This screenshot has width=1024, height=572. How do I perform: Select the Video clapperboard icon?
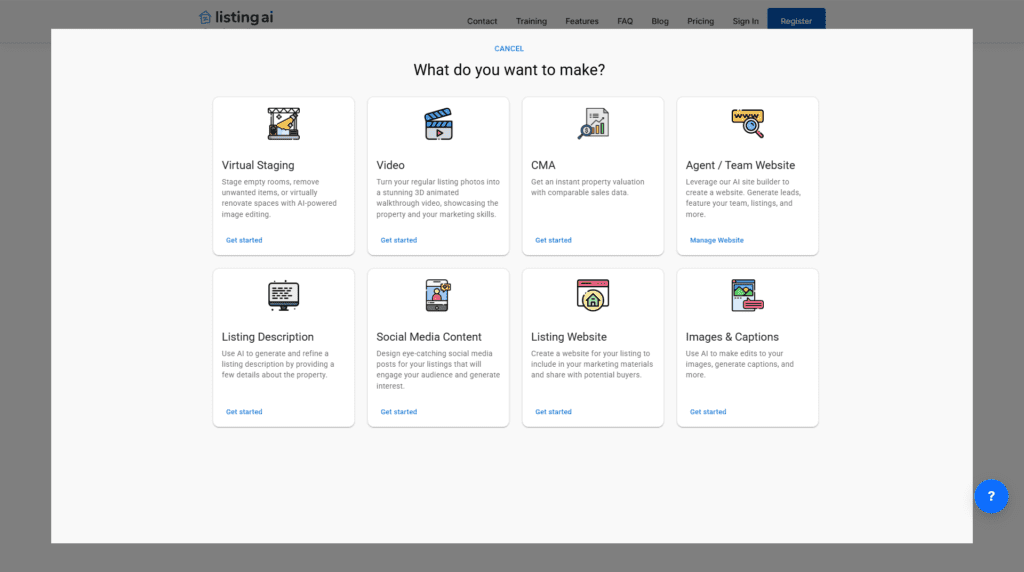438,124
